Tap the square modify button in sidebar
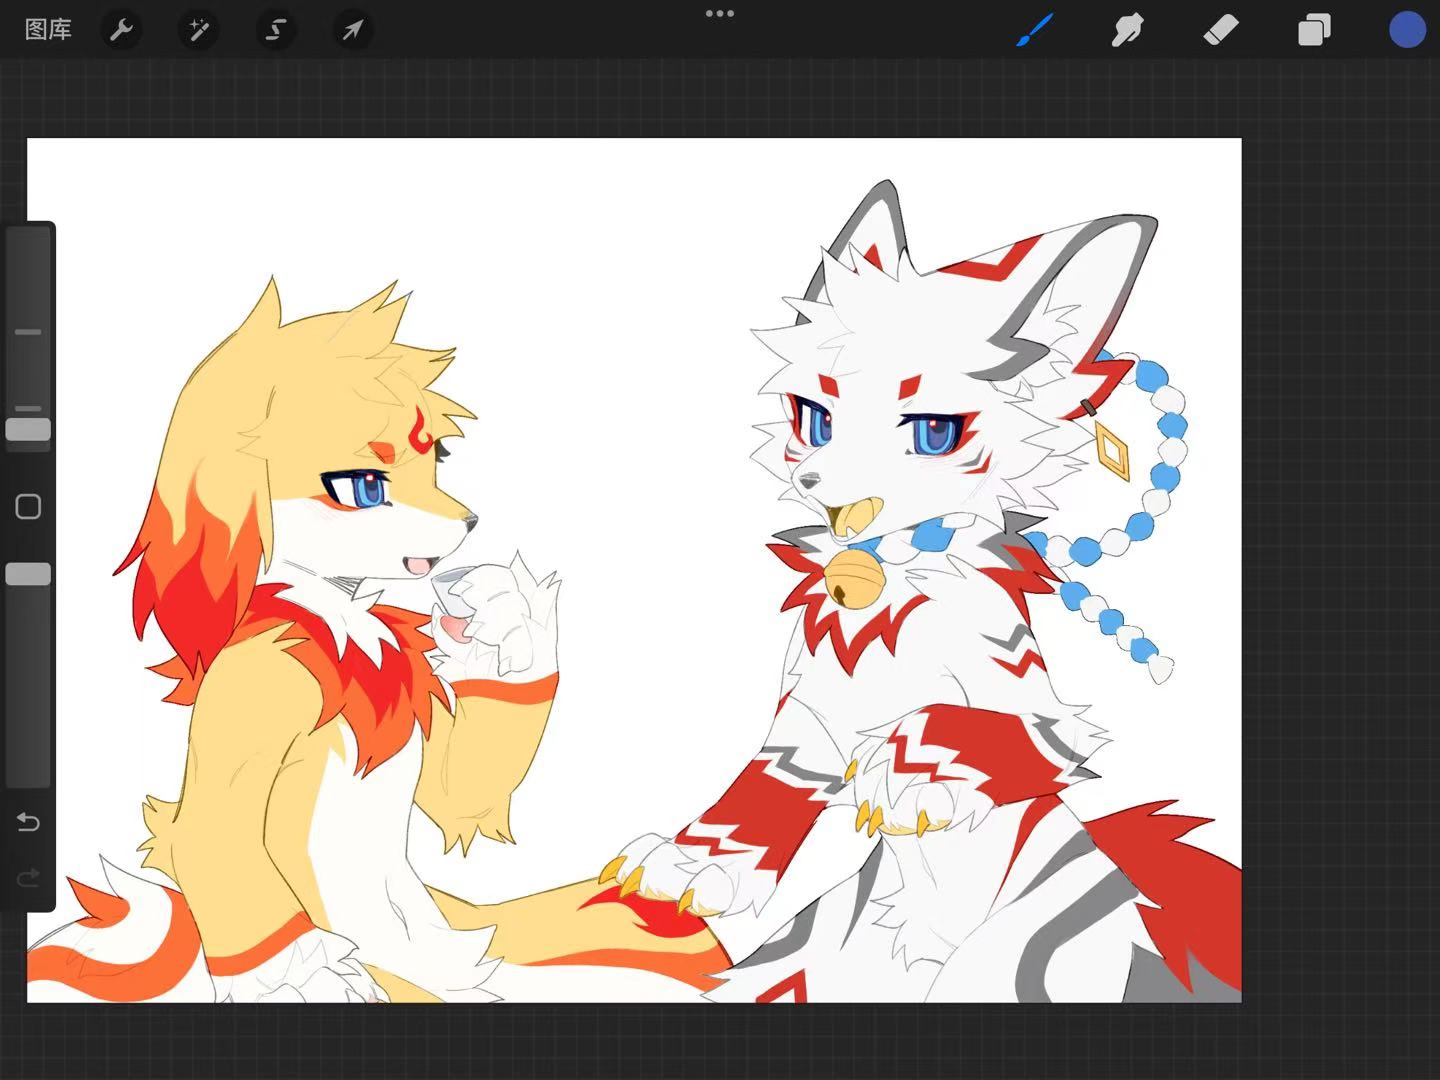1440x1080 pixels. coord(28,507)
